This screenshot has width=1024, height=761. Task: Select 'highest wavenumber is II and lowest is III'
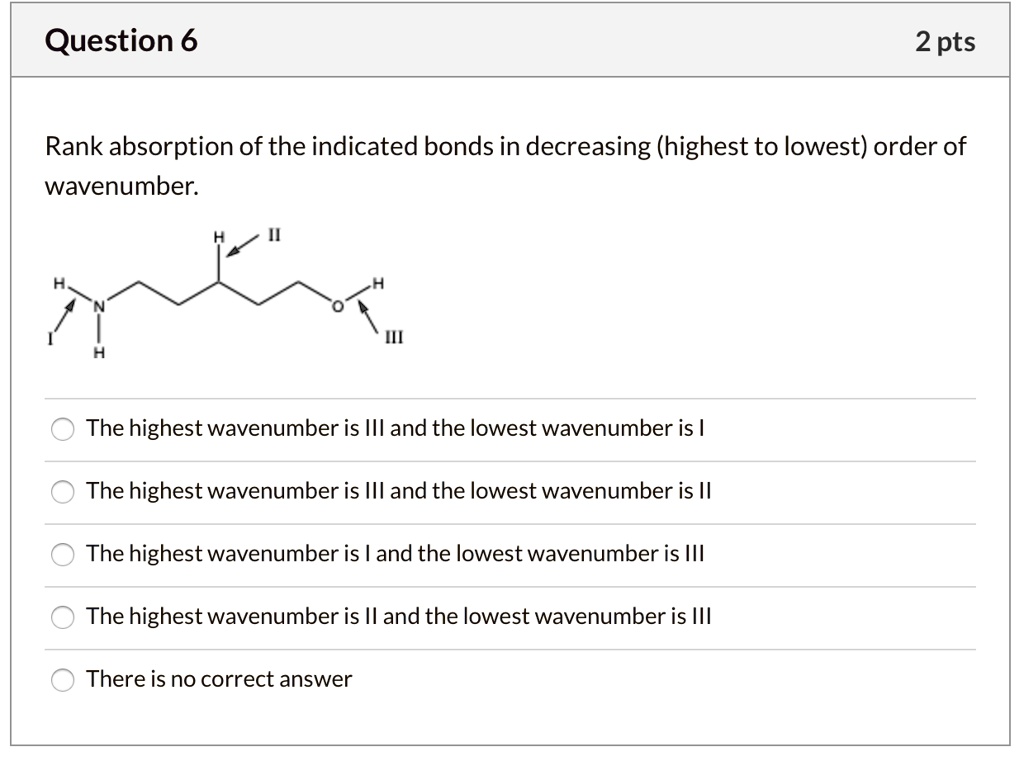point(63,617)
